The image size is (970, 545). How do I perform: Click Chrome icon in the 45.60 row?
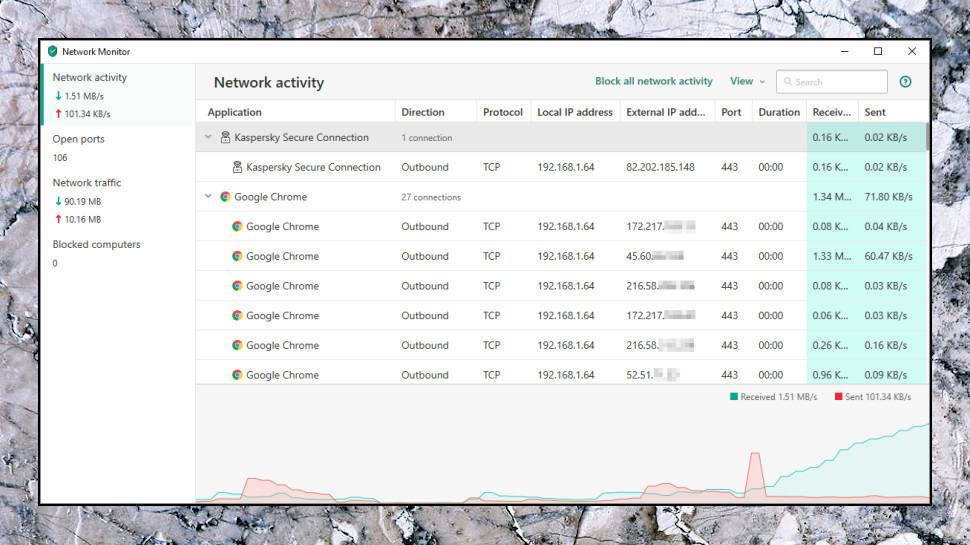pyautogui.click(x=237, y=256)
